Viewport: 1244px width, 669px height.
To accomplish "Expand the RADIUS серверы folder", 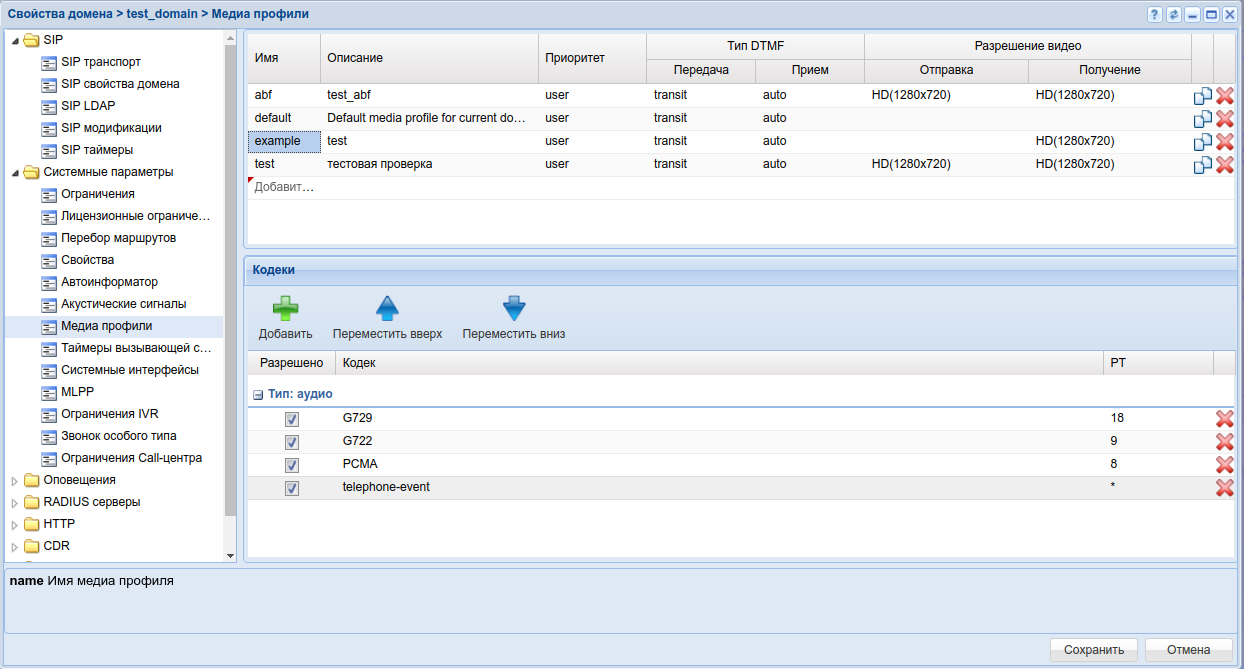I will tap(14, 502).
